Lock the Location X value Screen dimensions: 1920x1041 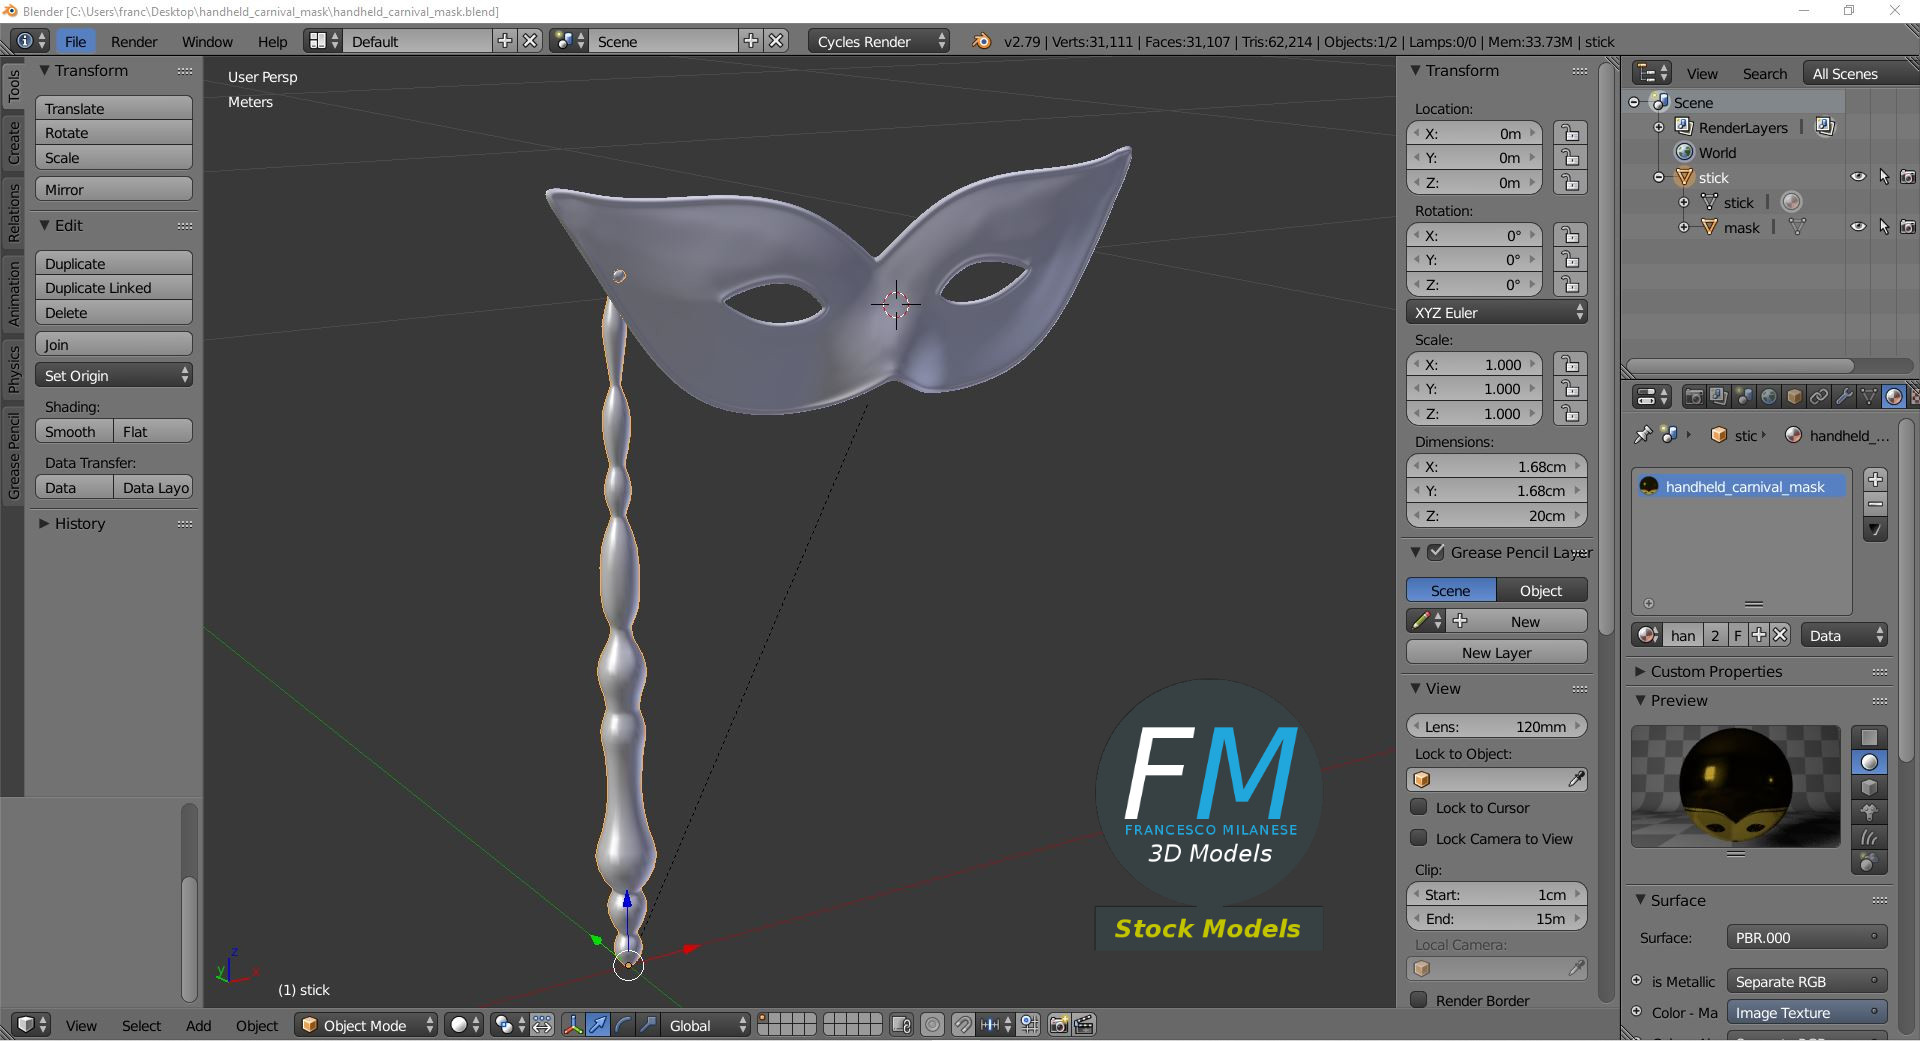pos(1570,134)
